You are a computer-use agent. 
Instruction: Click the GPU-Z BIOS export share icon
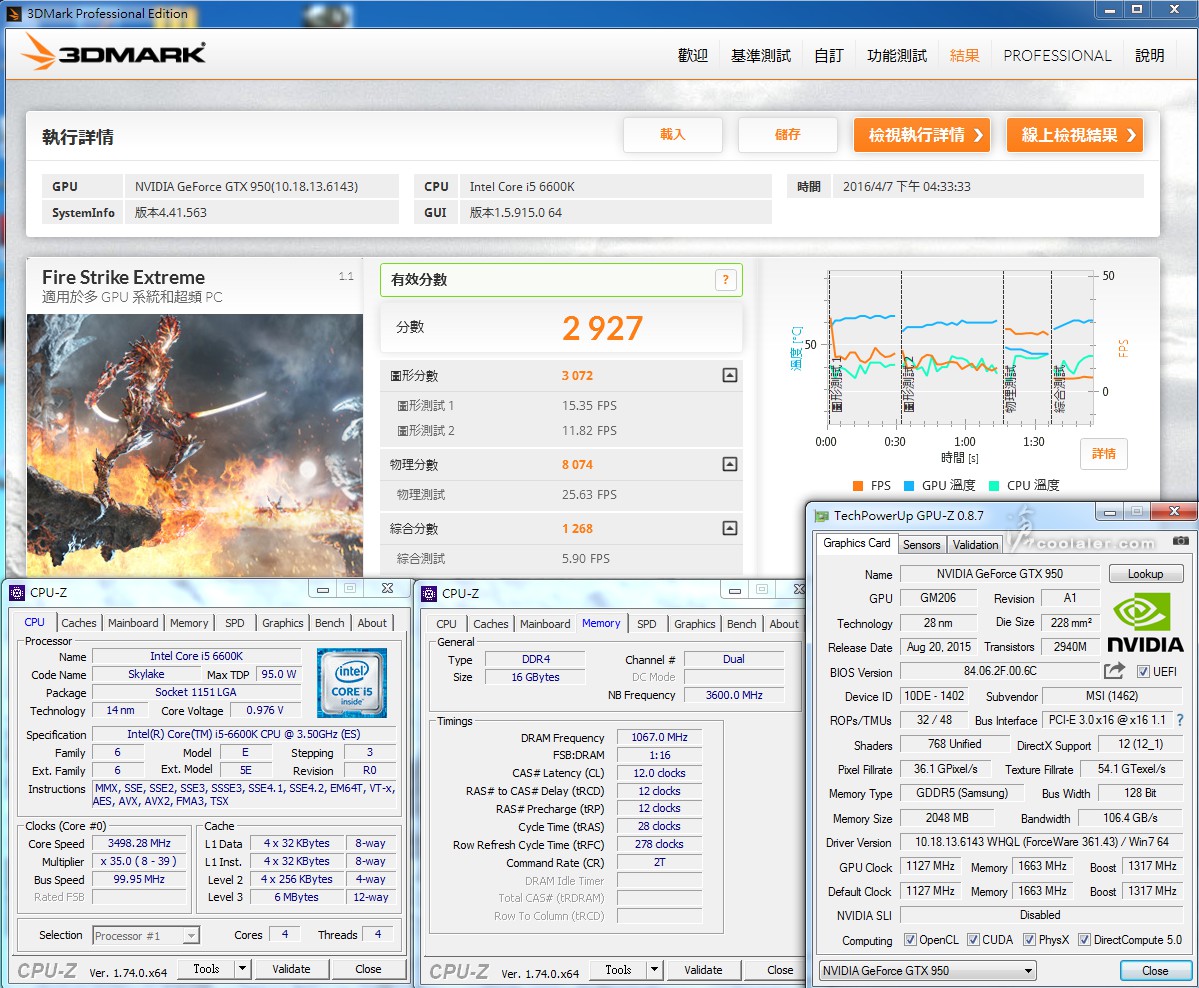tap(1114, 671)
